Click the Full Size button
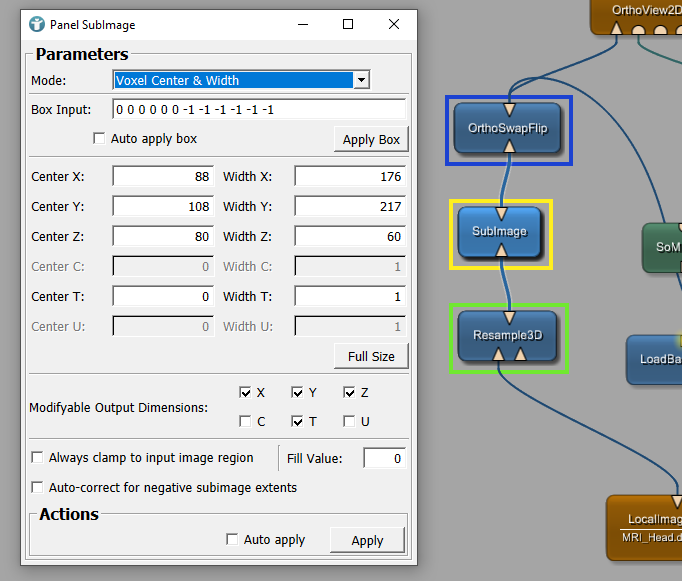Viewport: 682px width, 581px height. click(x=371, y=356)
